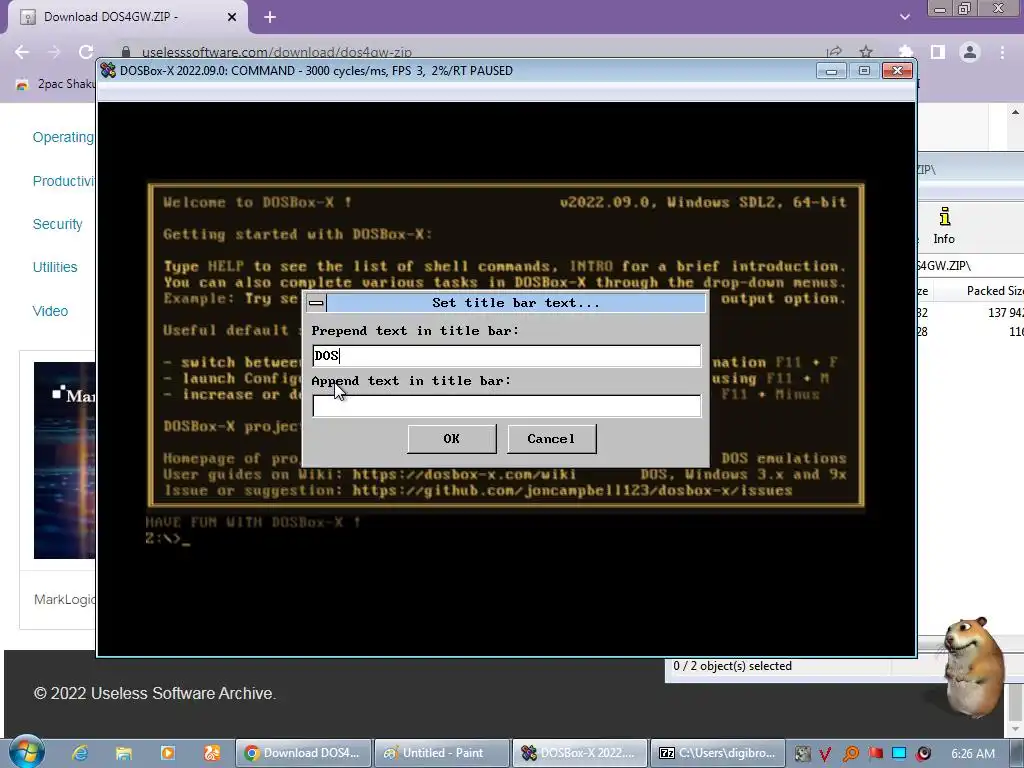Bookmark this page with star icon

pyautogui.click(x=866, y=52)
